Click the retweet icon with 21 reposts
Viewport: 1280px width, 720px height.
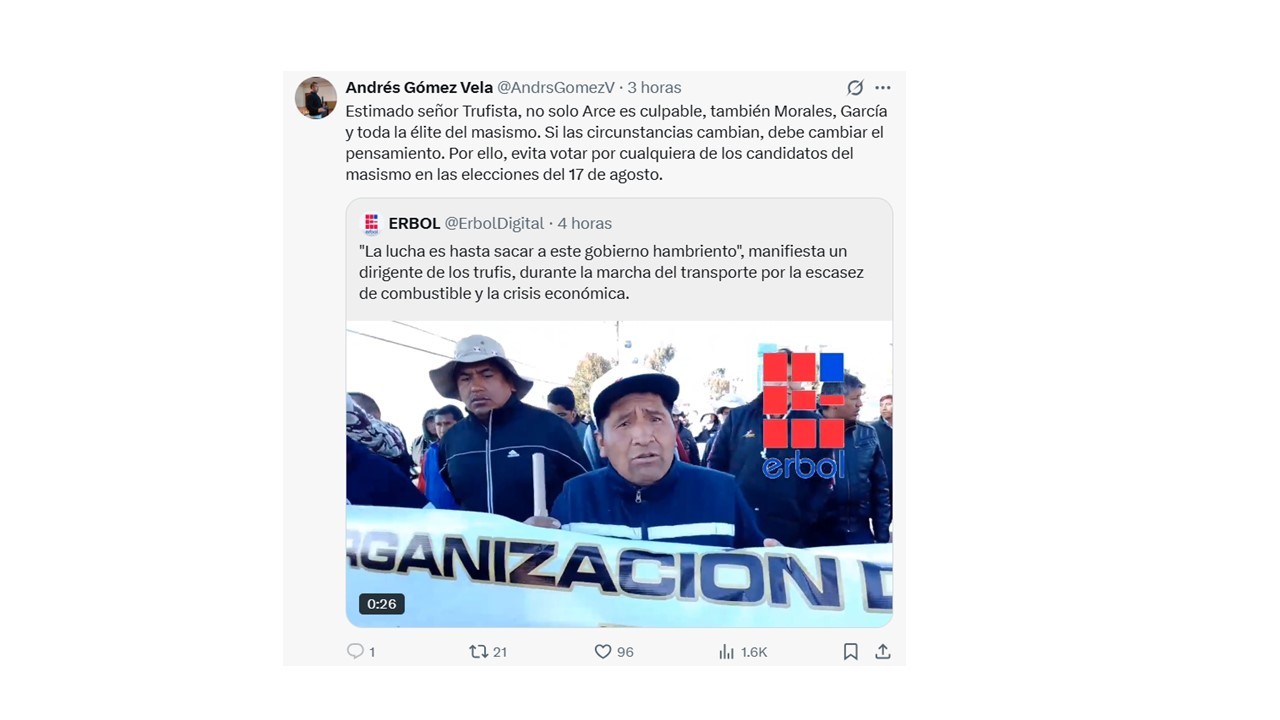pyautogui.click(x=478, y=651)
